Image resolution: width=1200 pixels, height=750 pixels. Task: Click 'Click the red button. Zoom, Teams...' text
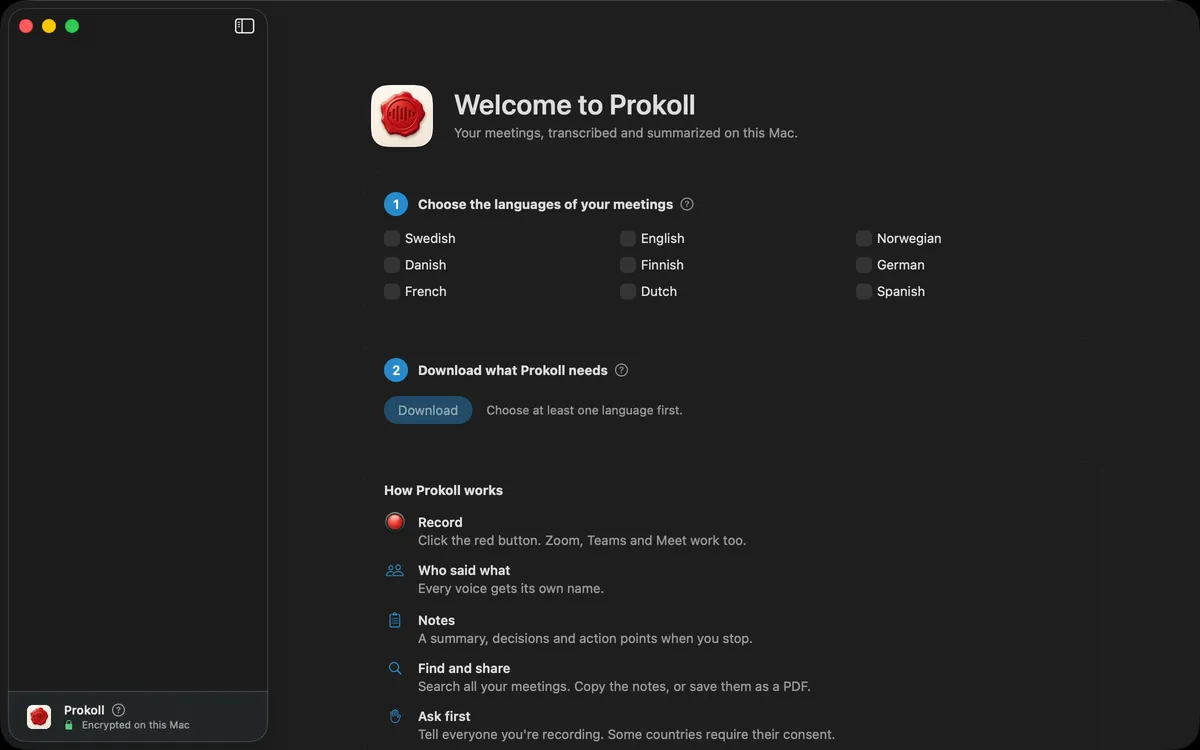pyautogui.click(x=582, y=540)
